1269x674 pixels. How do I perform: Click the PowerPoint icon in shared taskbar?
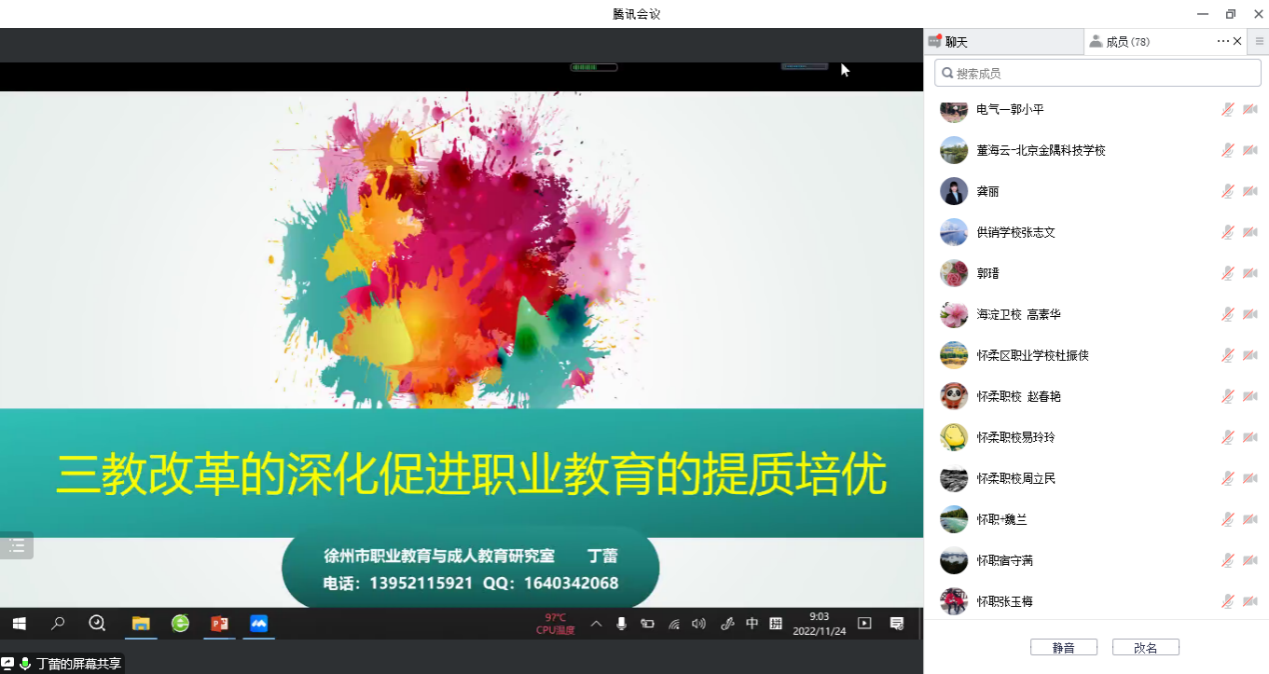(219, 624)
